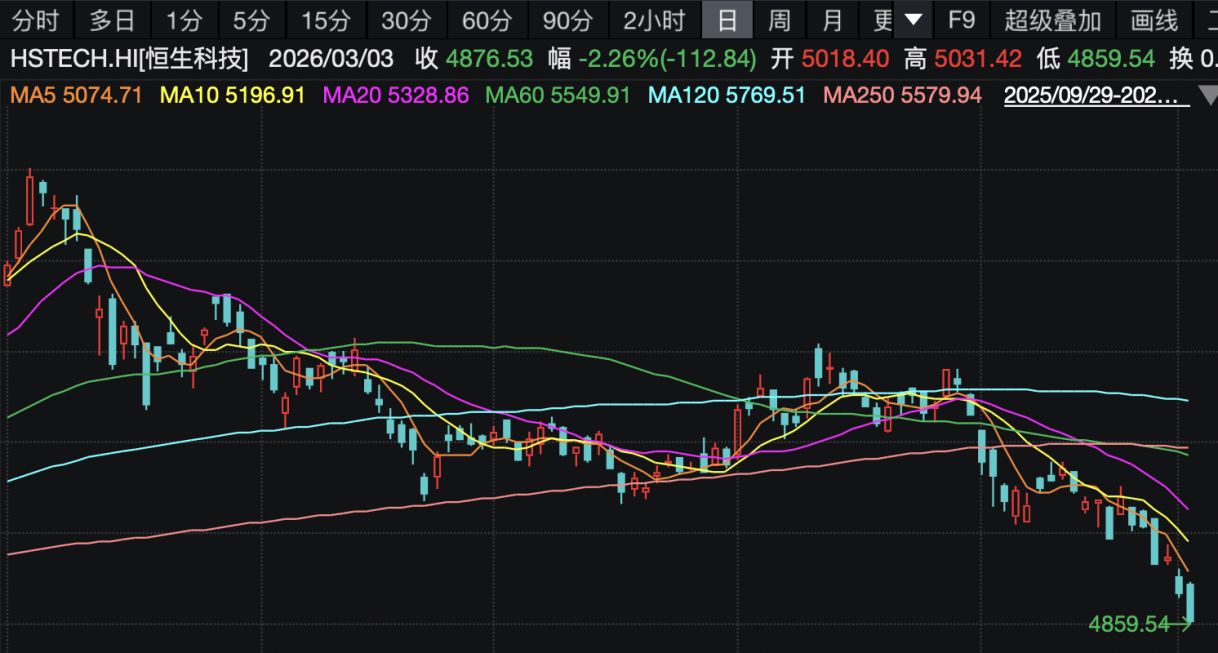Select the 60分 period tab

[x=487, y=19]
